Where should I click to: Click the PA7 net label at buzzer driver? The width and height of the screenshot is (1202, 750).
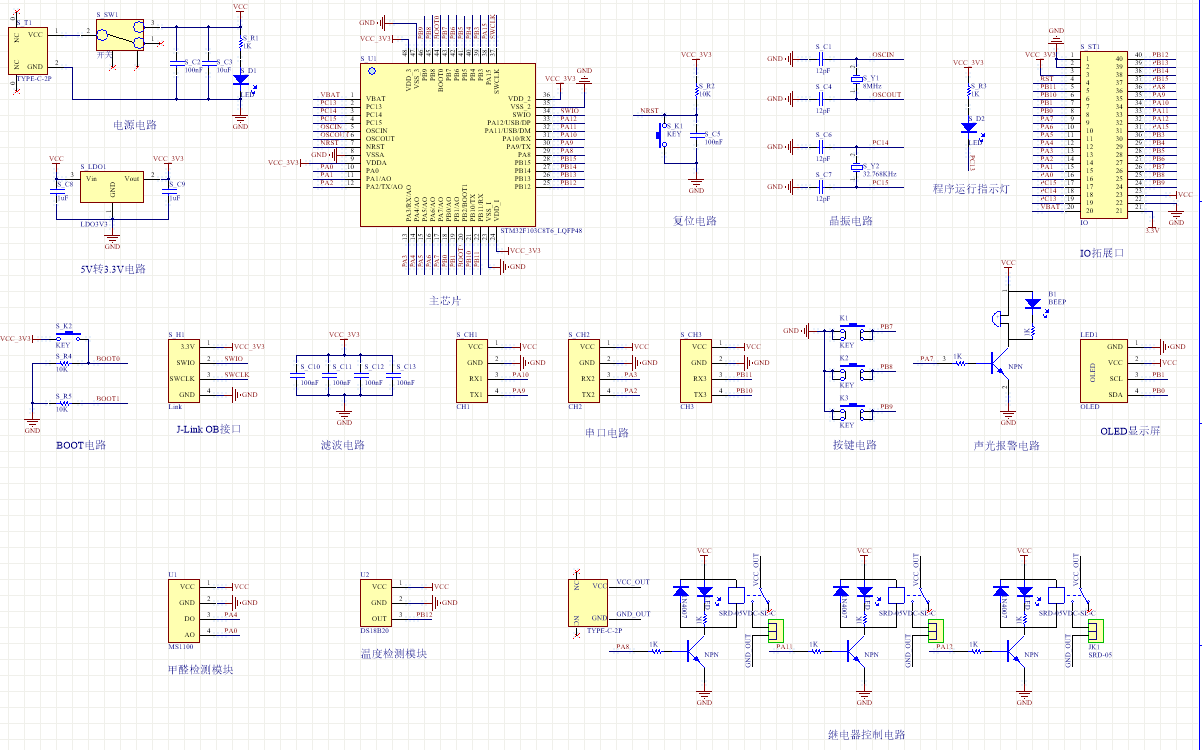click(x=926, y=358)
